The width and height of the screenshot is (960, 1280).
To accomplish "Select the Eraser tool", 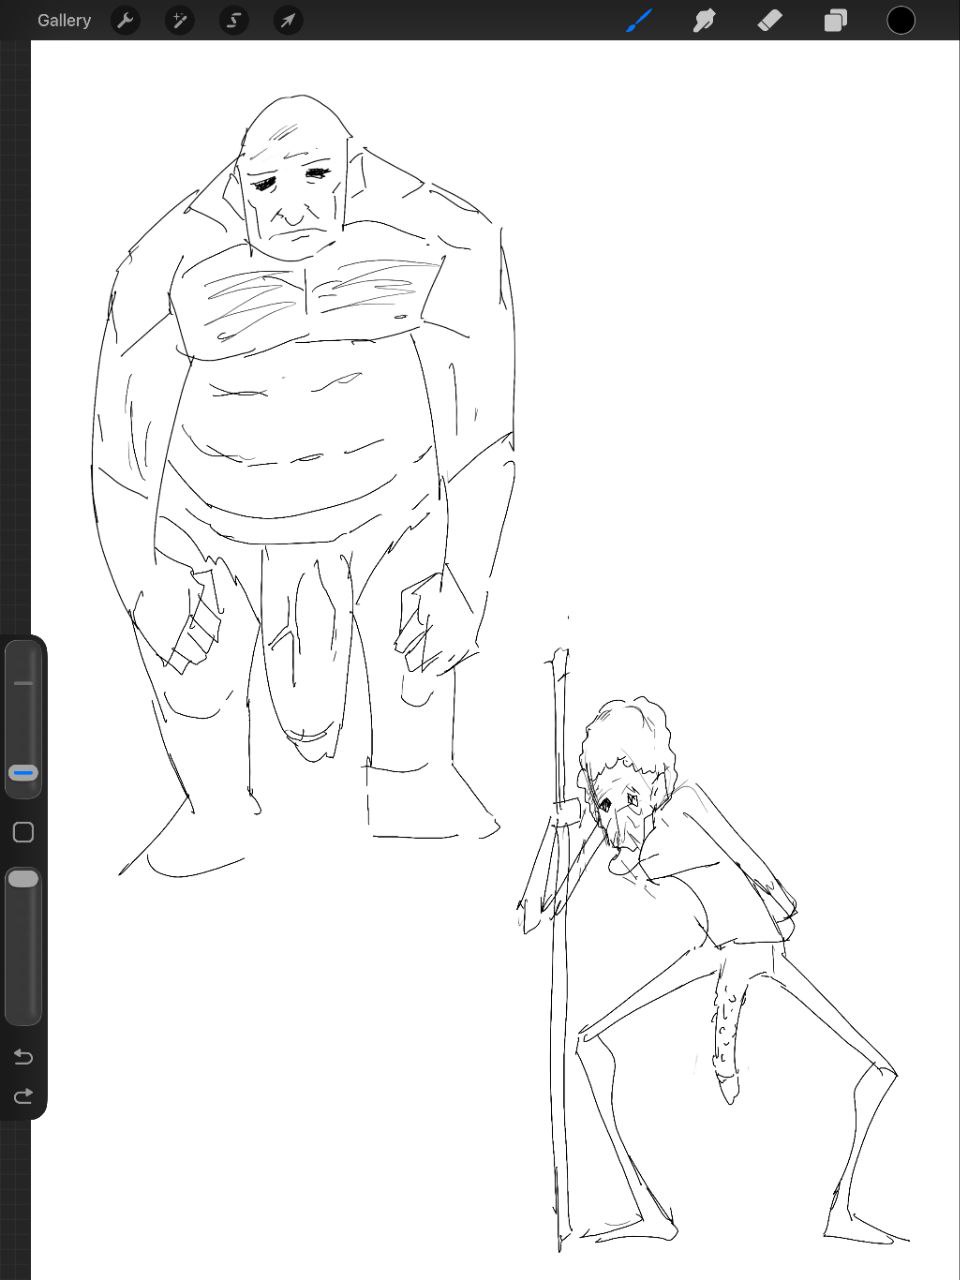I will [x=770, y=20].
